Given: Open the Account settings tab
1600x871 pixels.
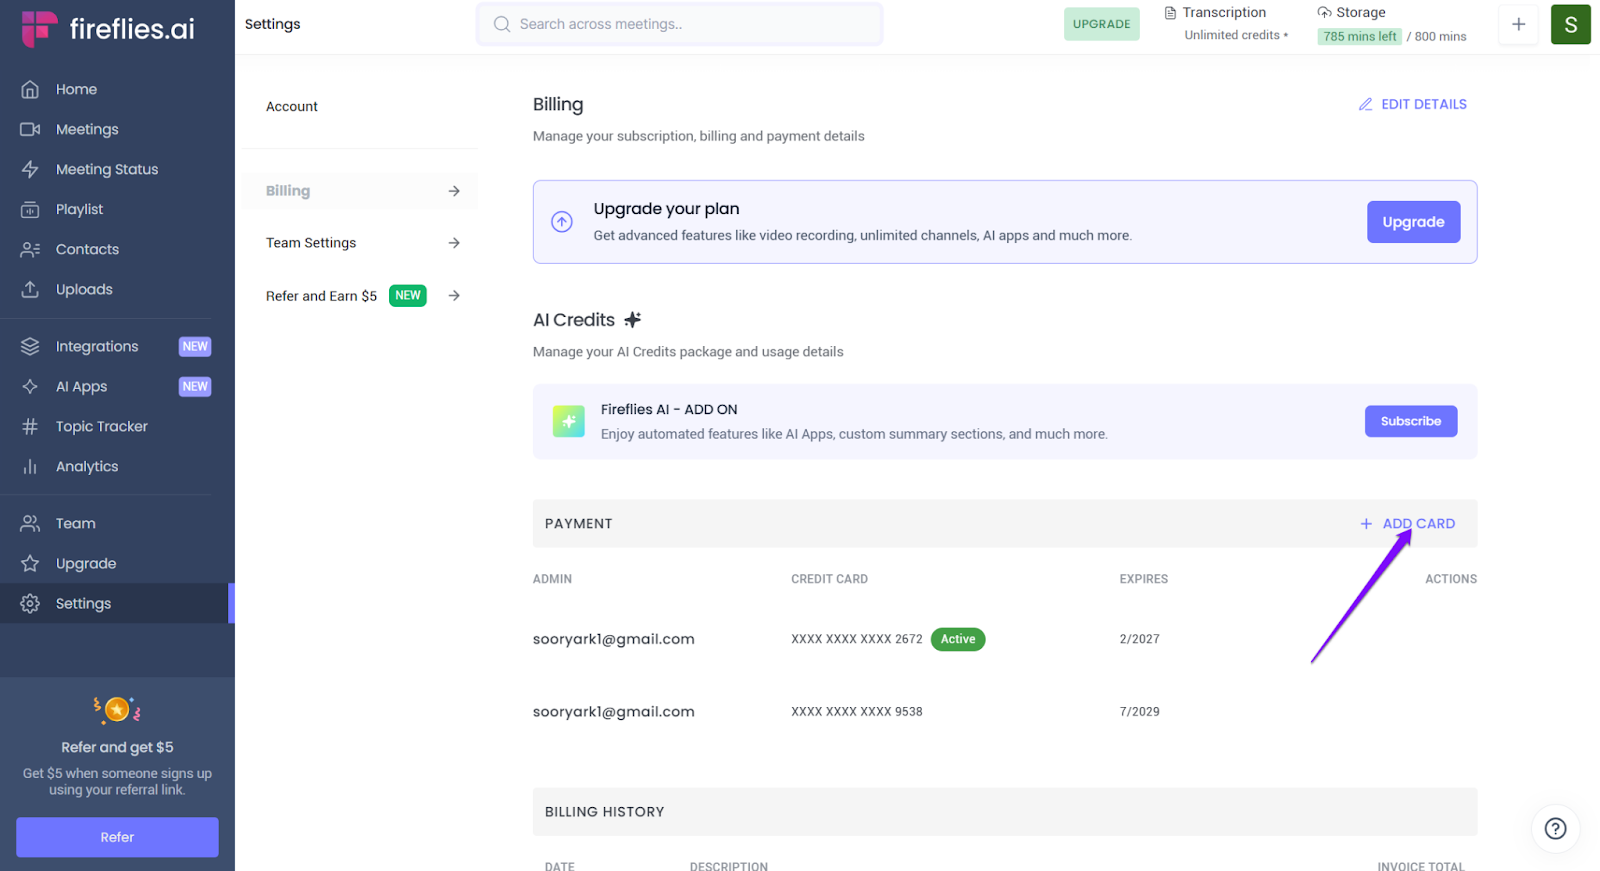Looking at the screenshot, I should point(292,107).
